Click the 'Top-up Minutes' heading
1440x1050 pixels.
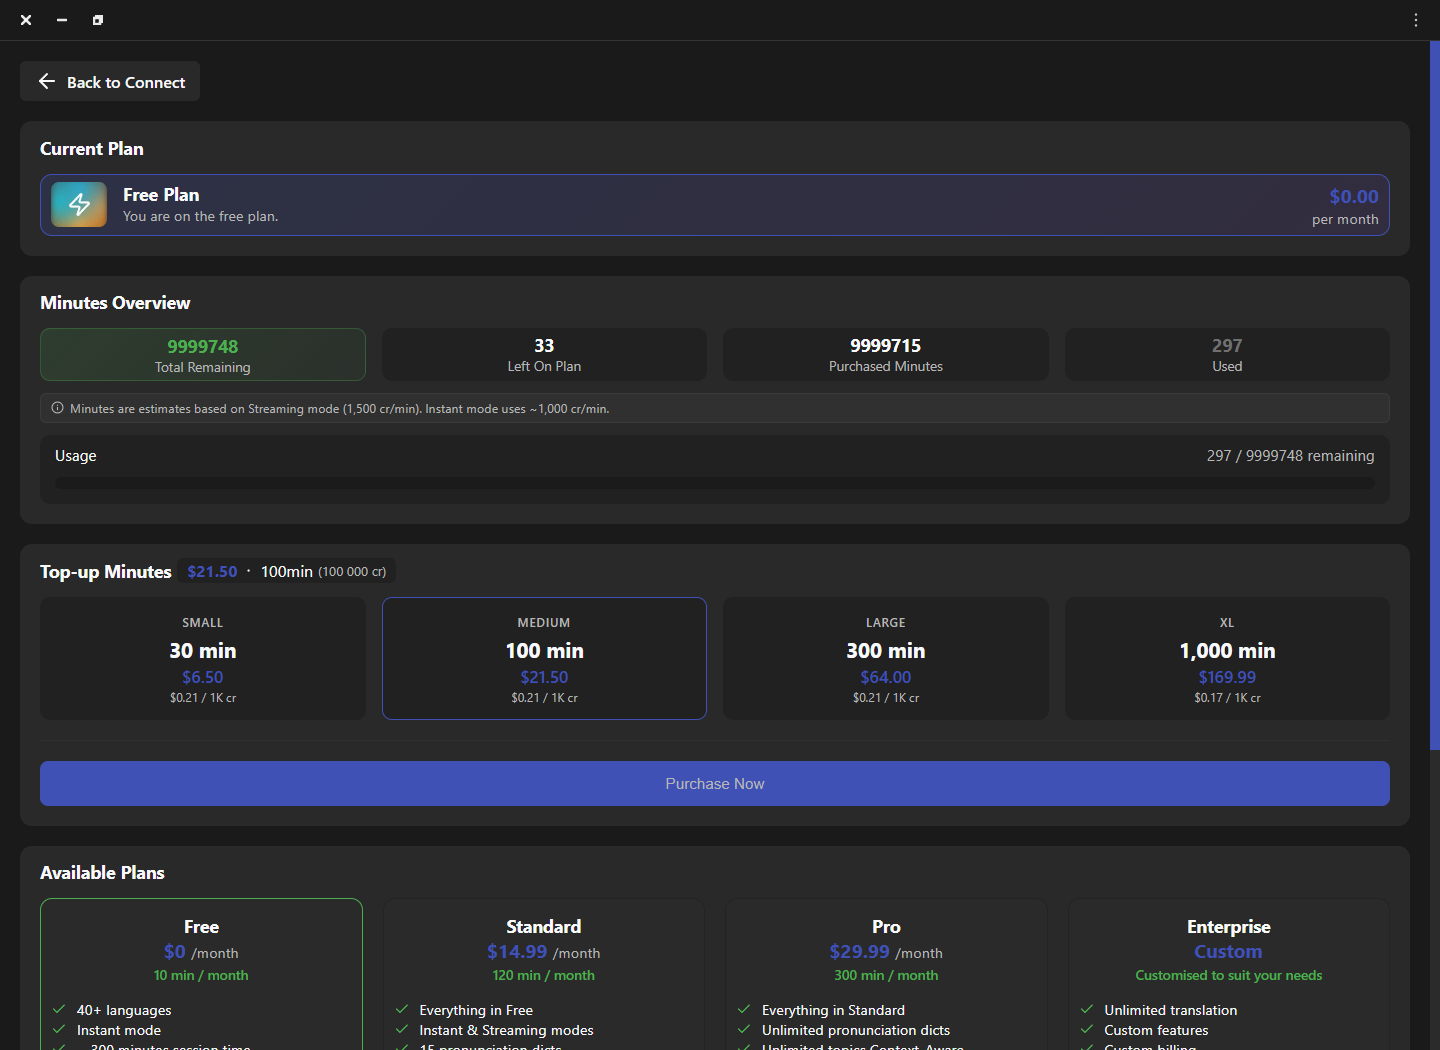coord(106,572)
